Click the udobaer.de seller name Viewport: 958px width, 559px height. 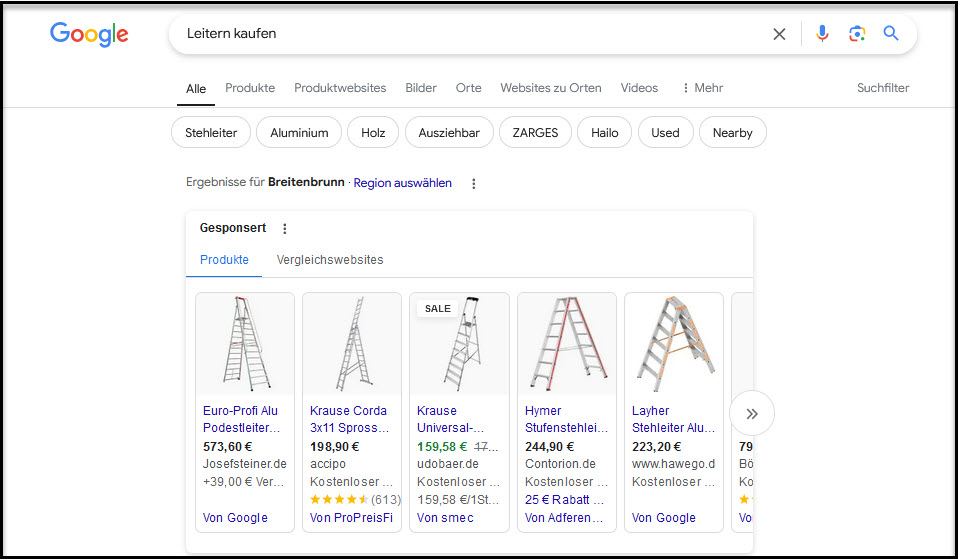[448, 464]
